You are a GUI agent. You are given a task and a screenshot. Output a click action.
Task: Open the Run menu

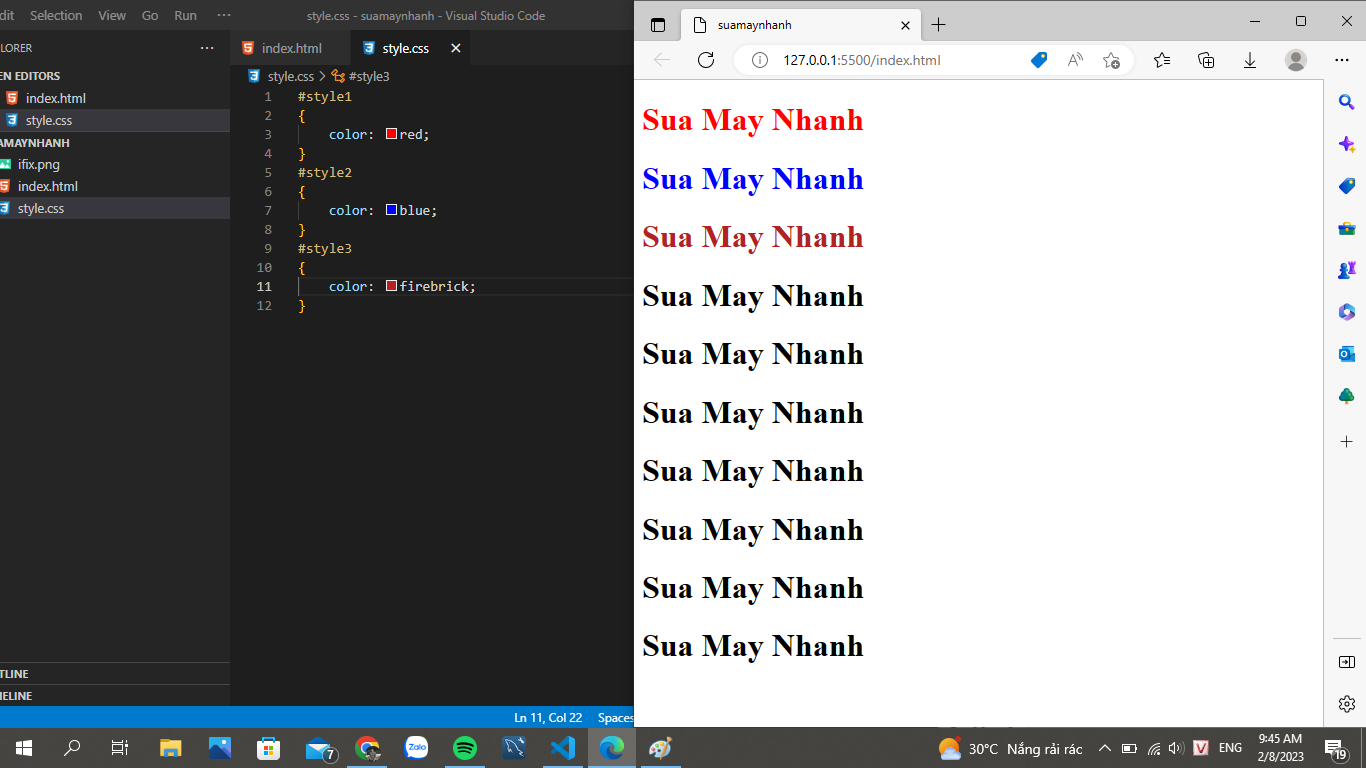click(185, 16)
